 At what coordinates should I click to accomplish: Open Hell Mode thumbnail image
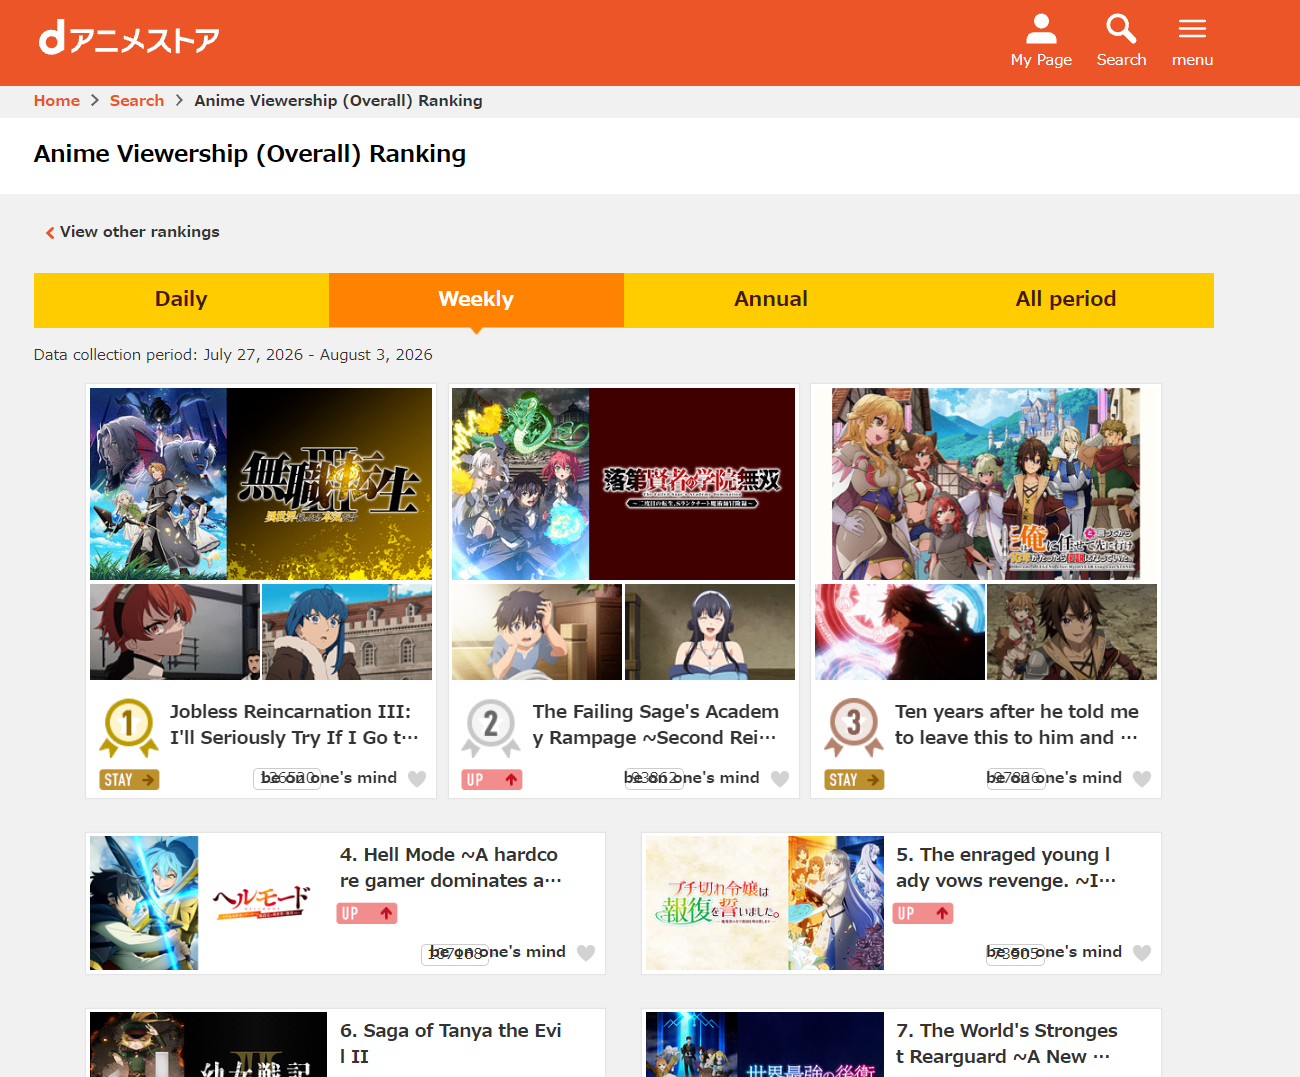click(208, 903)
